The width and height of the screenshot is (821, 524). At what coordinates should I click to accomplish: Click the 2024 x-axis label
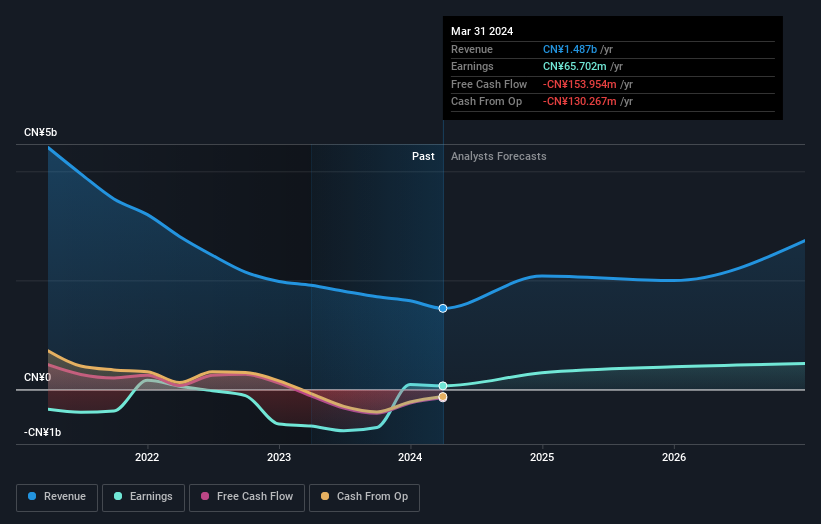pos(410,457)
